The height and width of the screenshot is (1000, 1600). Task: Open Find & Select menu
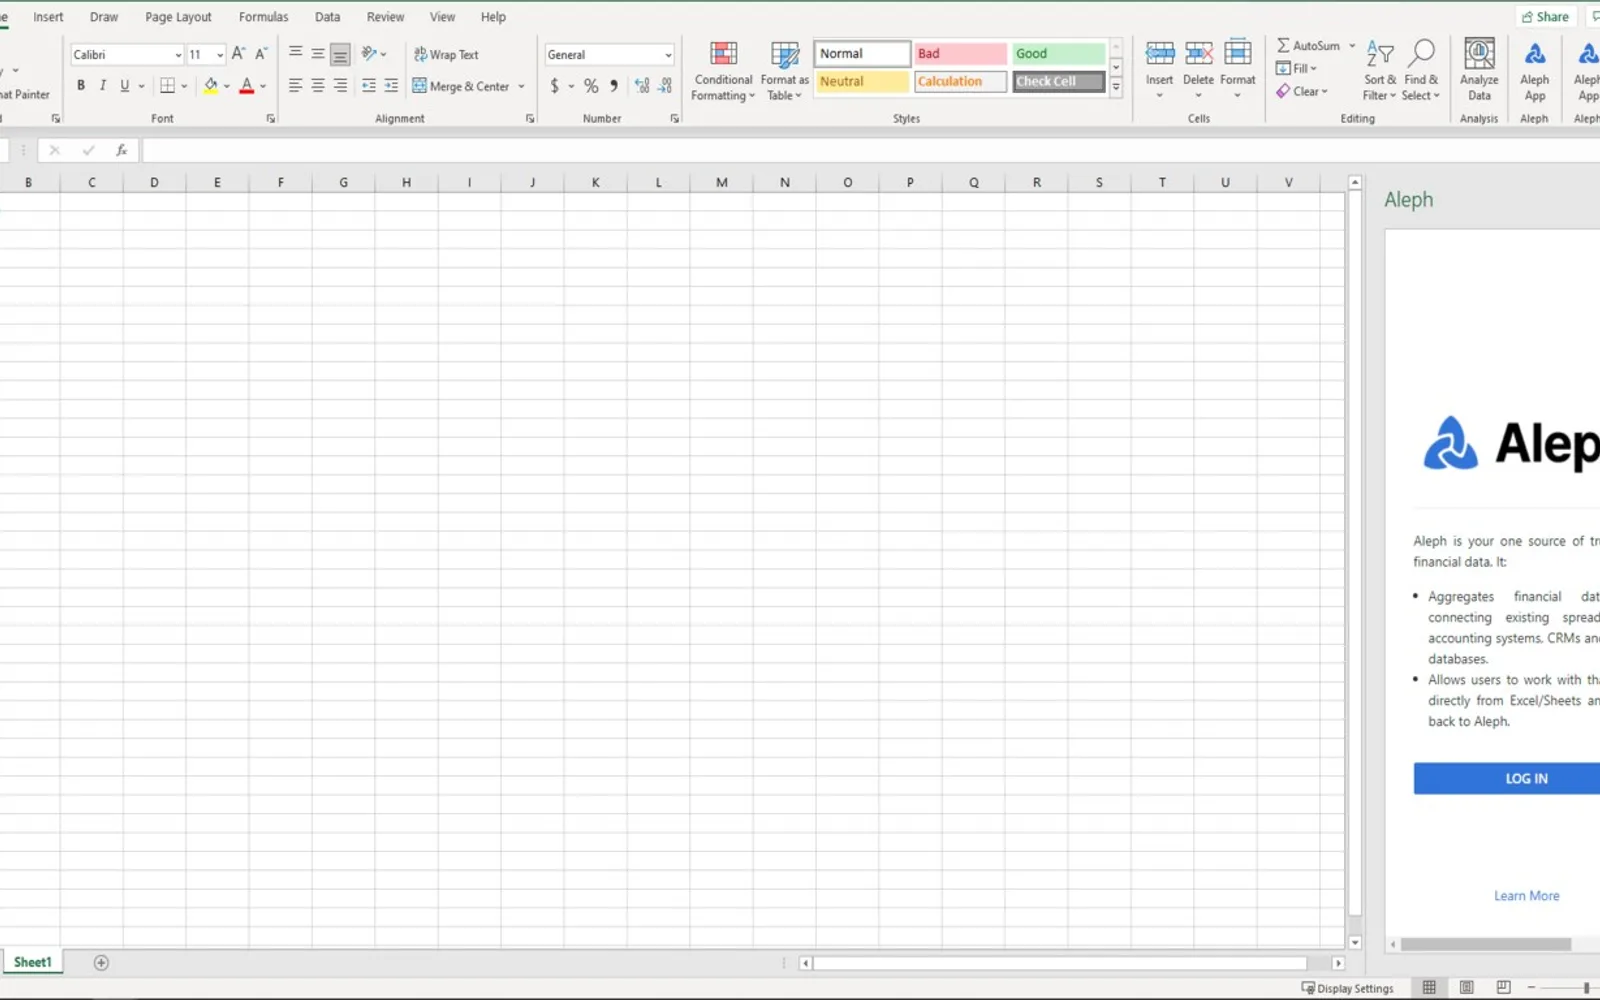click(x=1421, y=71)
